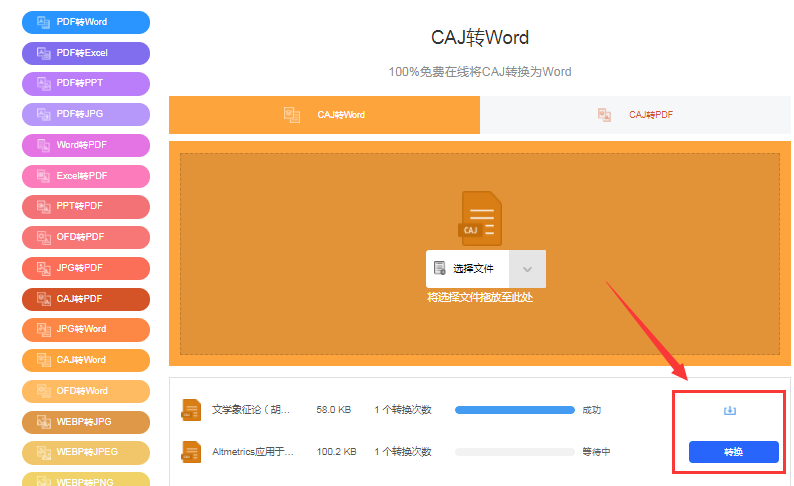
Task: Go to PPT转PDF in the sidebar
Action: [x=86, y=207]
